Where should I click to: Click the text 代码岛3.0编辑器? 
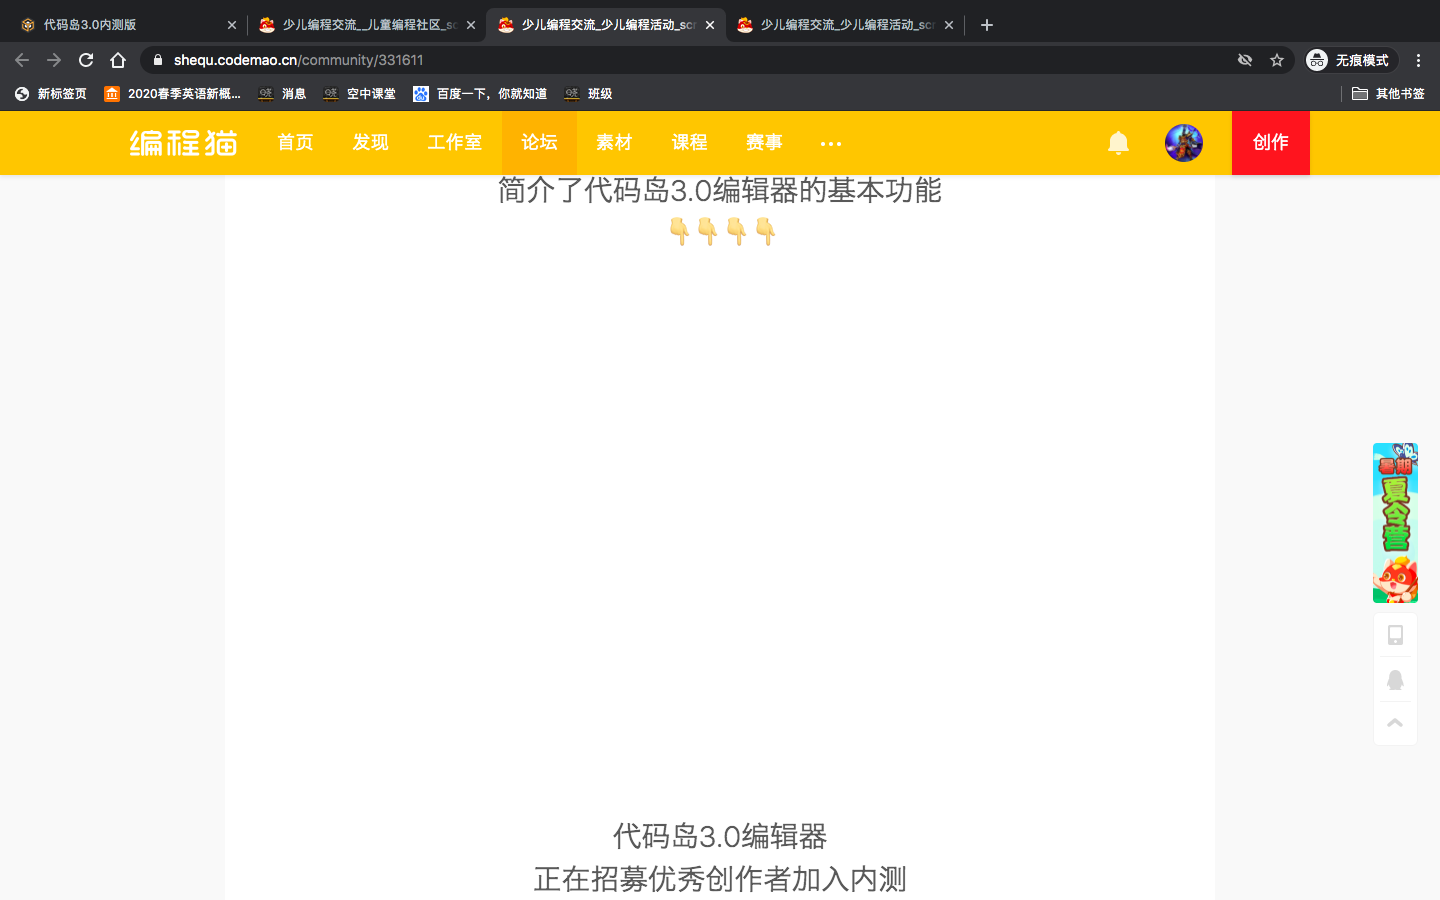point(720,836)
